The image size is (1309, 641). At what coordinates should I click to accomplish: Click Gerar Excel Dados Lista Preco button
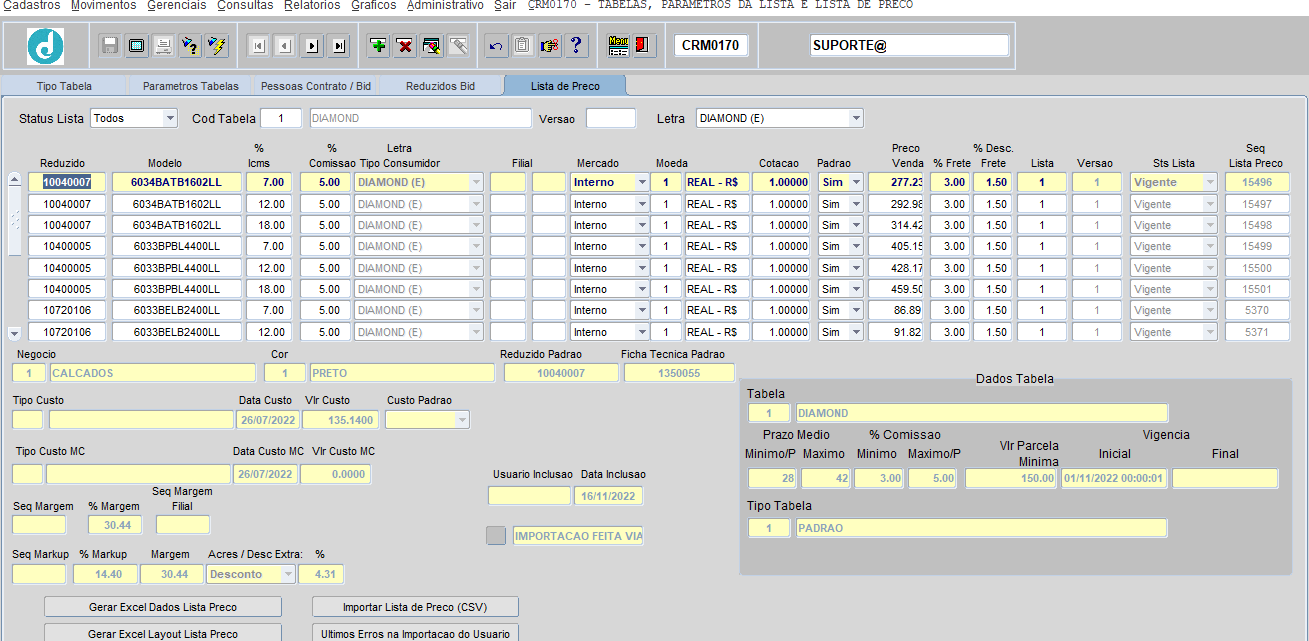pos(163,607)
